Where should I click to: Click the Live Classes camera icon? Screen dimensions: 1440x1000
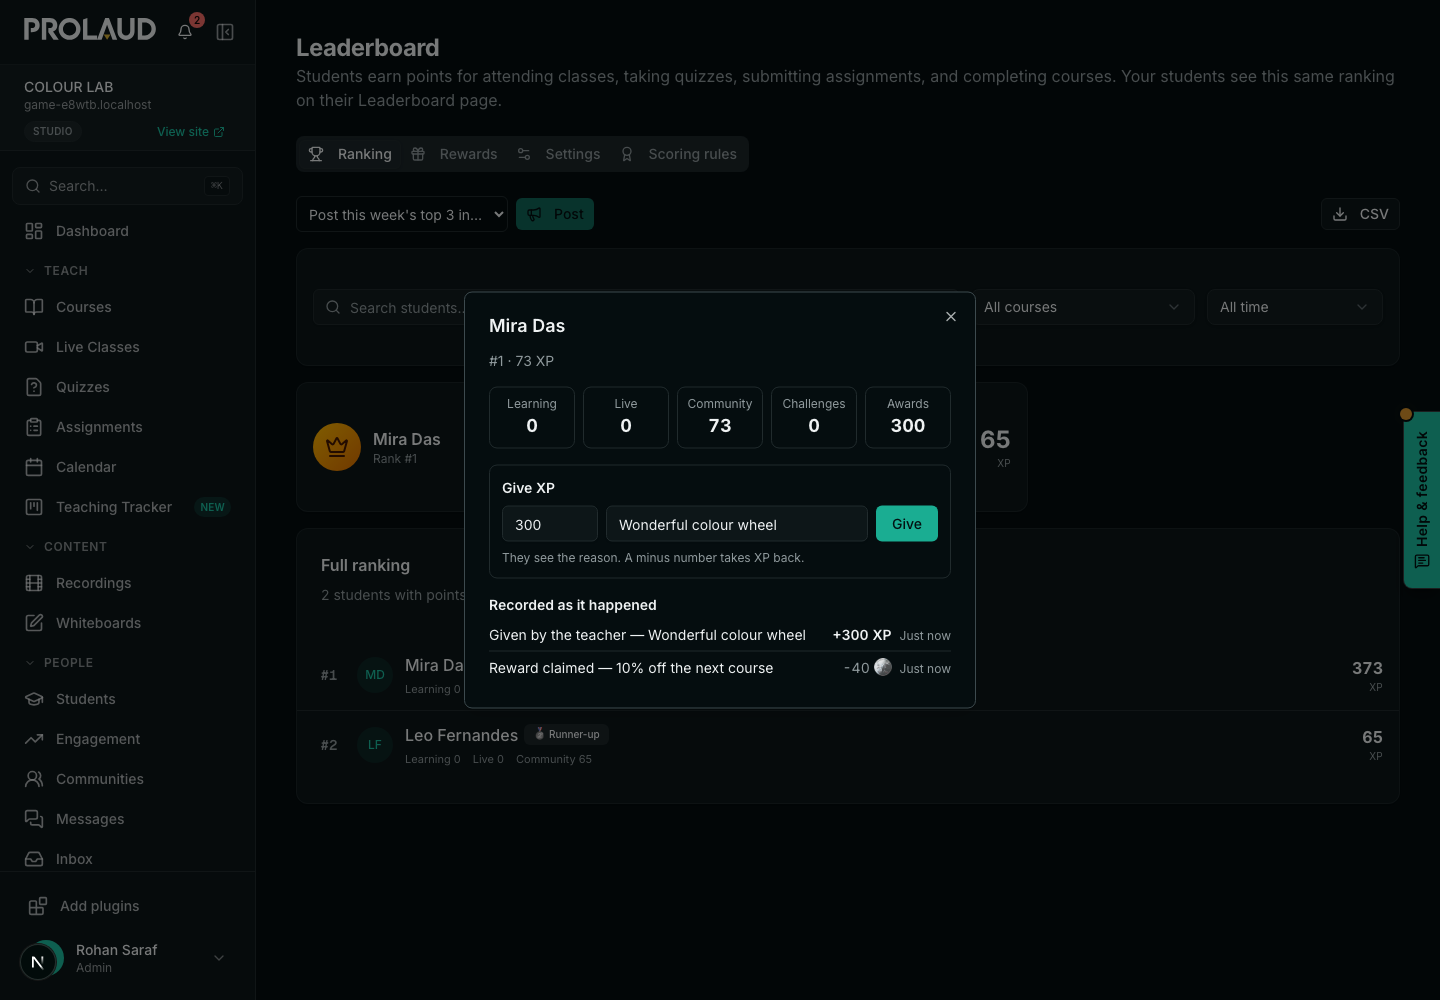click(x=34, y=347)
